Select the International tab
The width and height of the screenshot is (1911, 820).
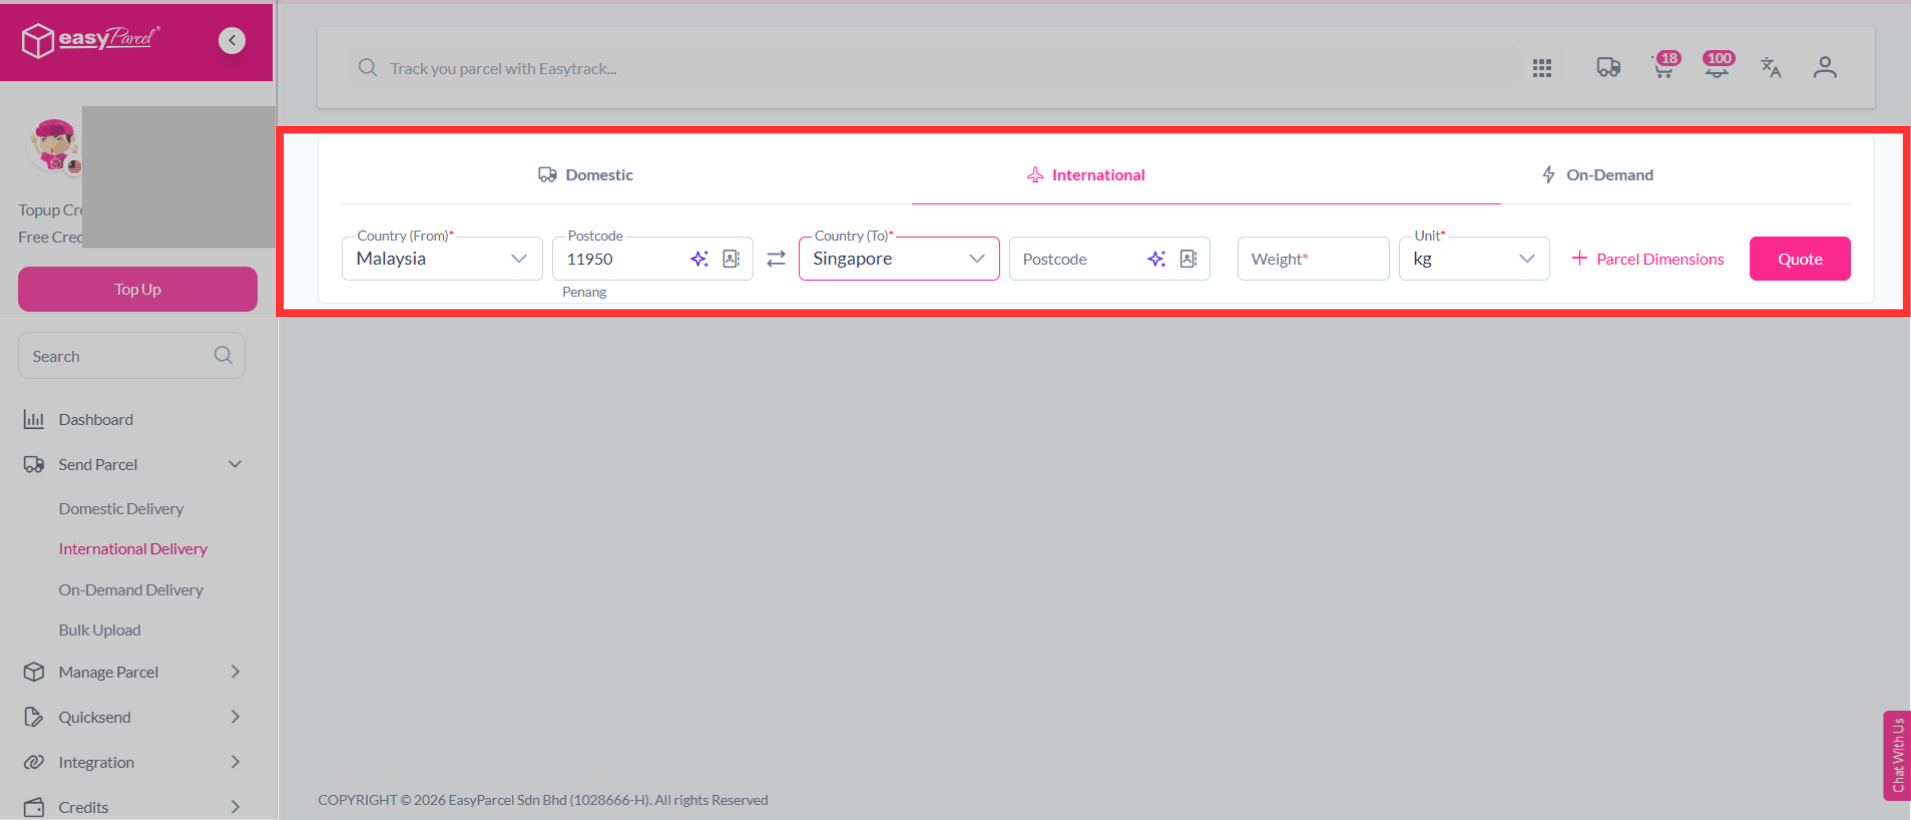(x=1086, y=175)
